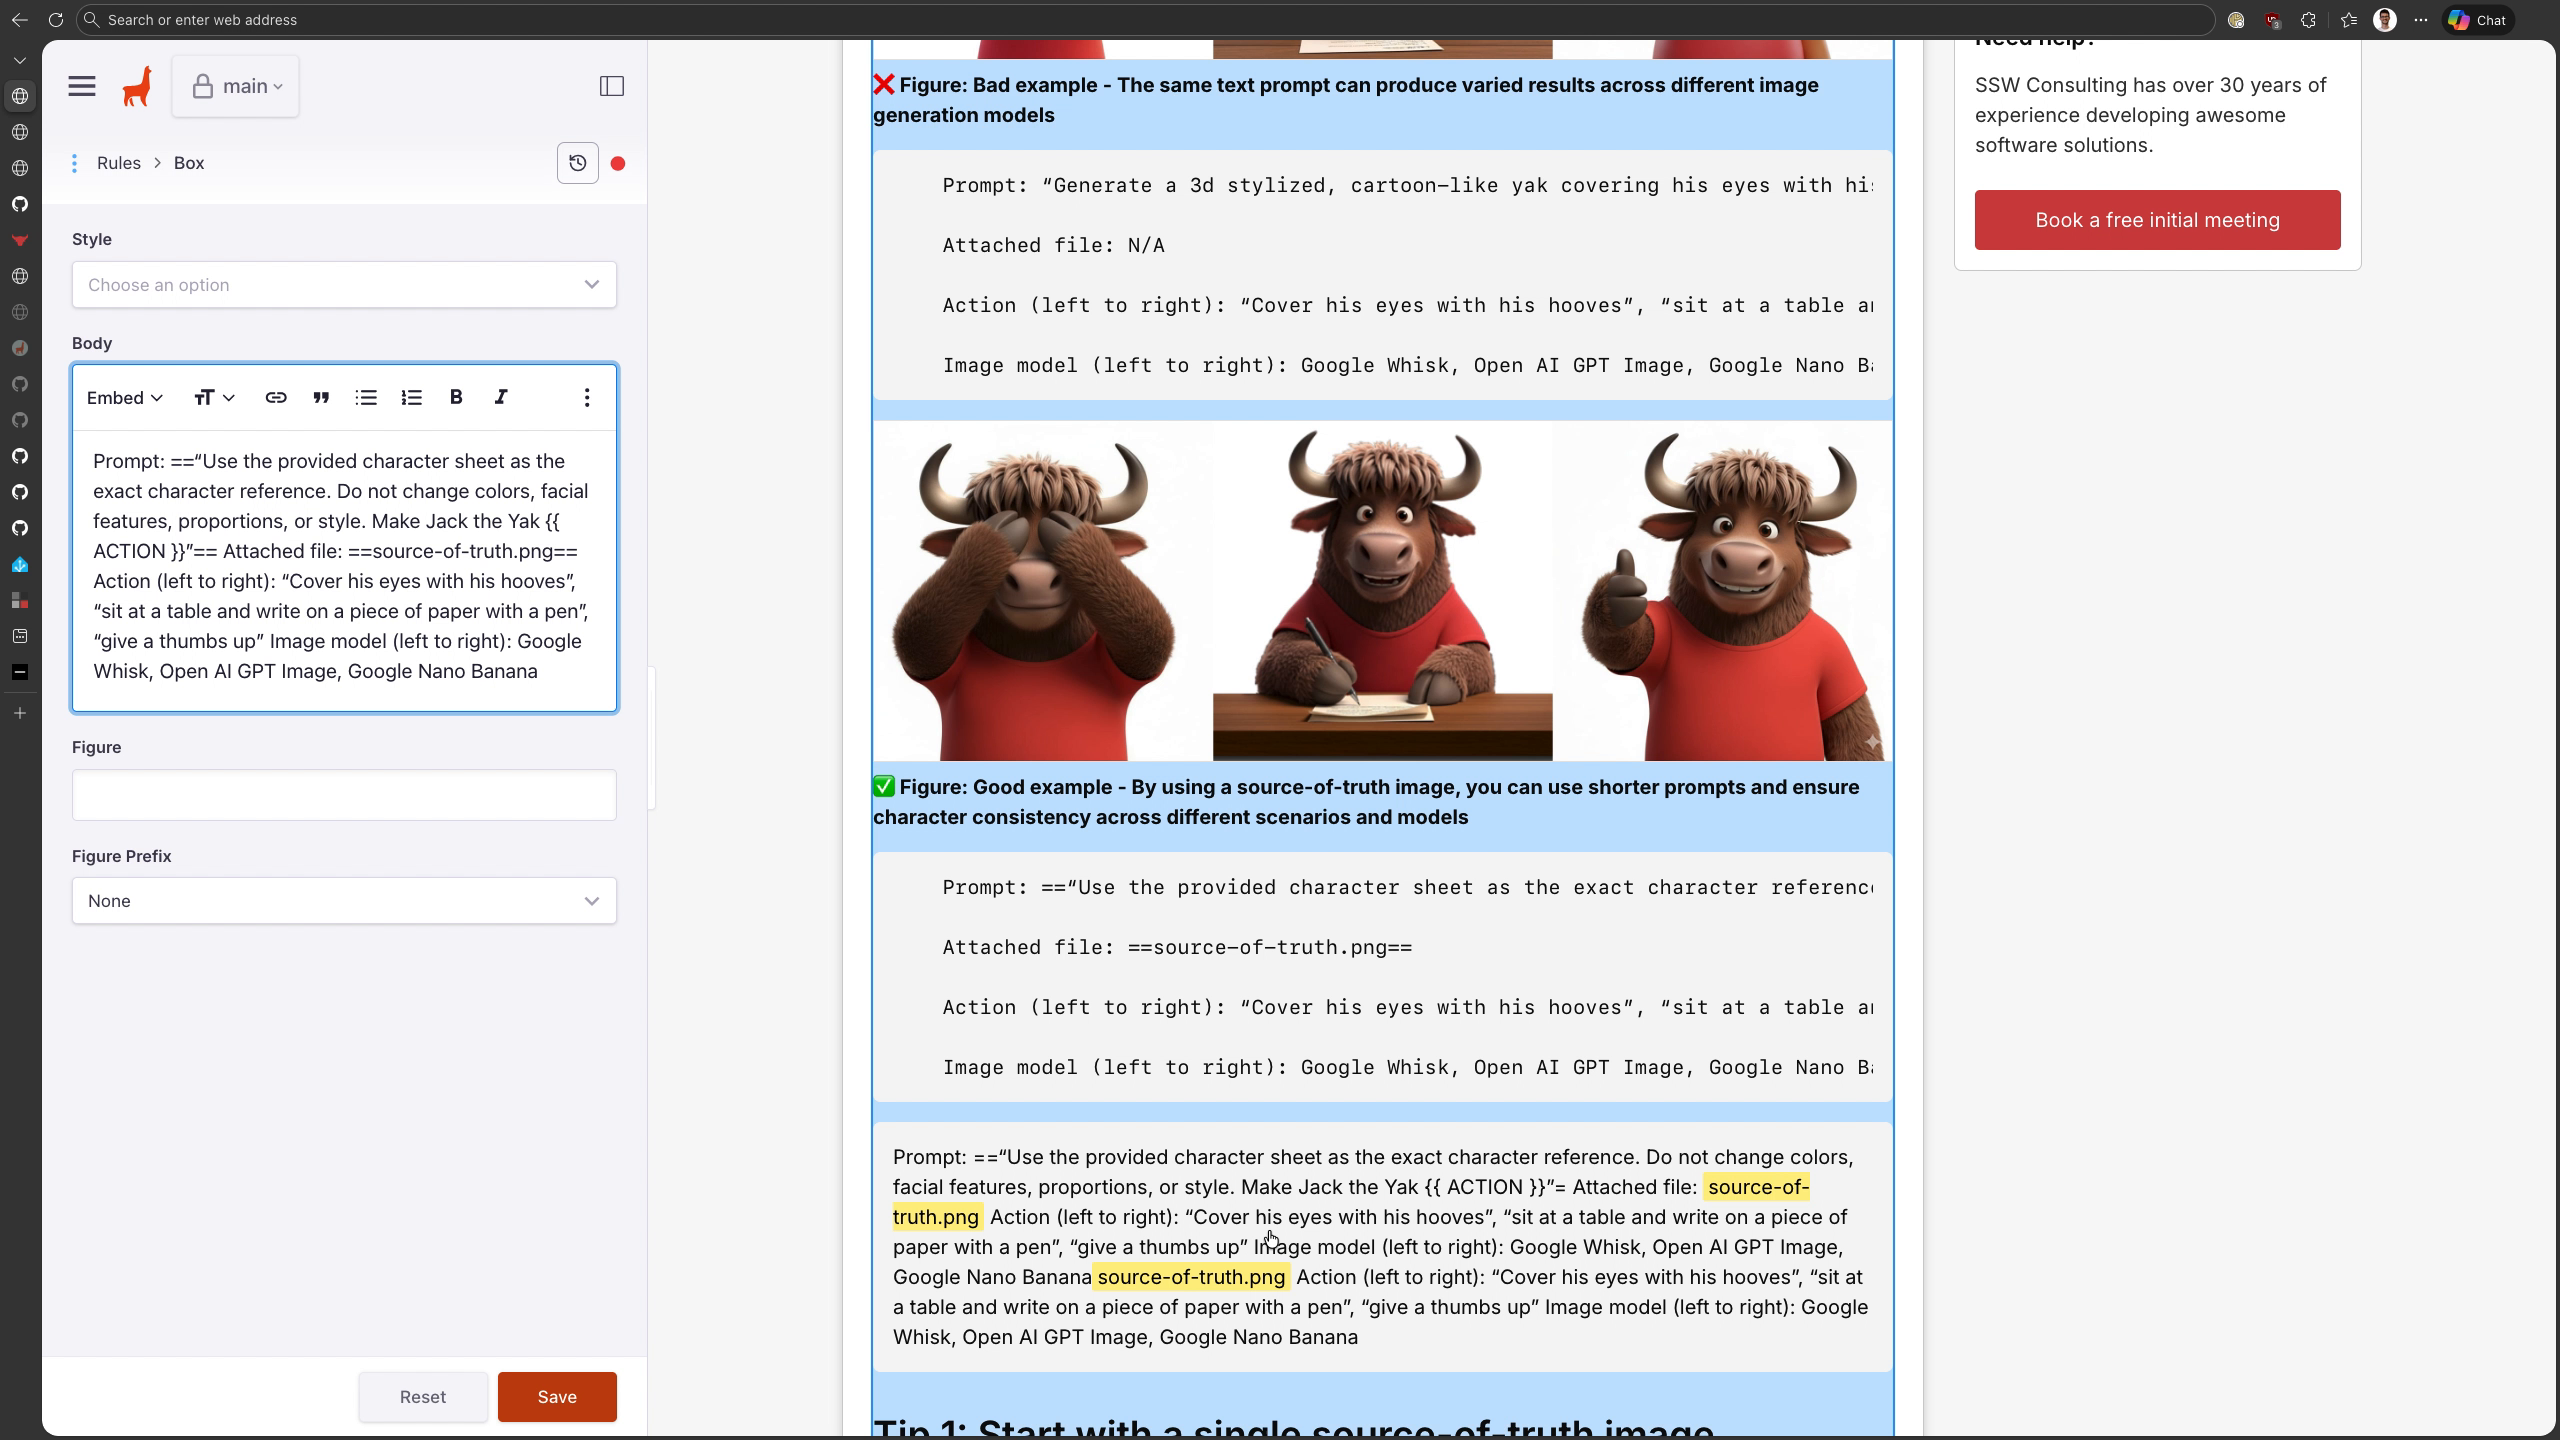Click inside the empty Figure input field
Screen dimensions: 2560x1440
point(344,794)
